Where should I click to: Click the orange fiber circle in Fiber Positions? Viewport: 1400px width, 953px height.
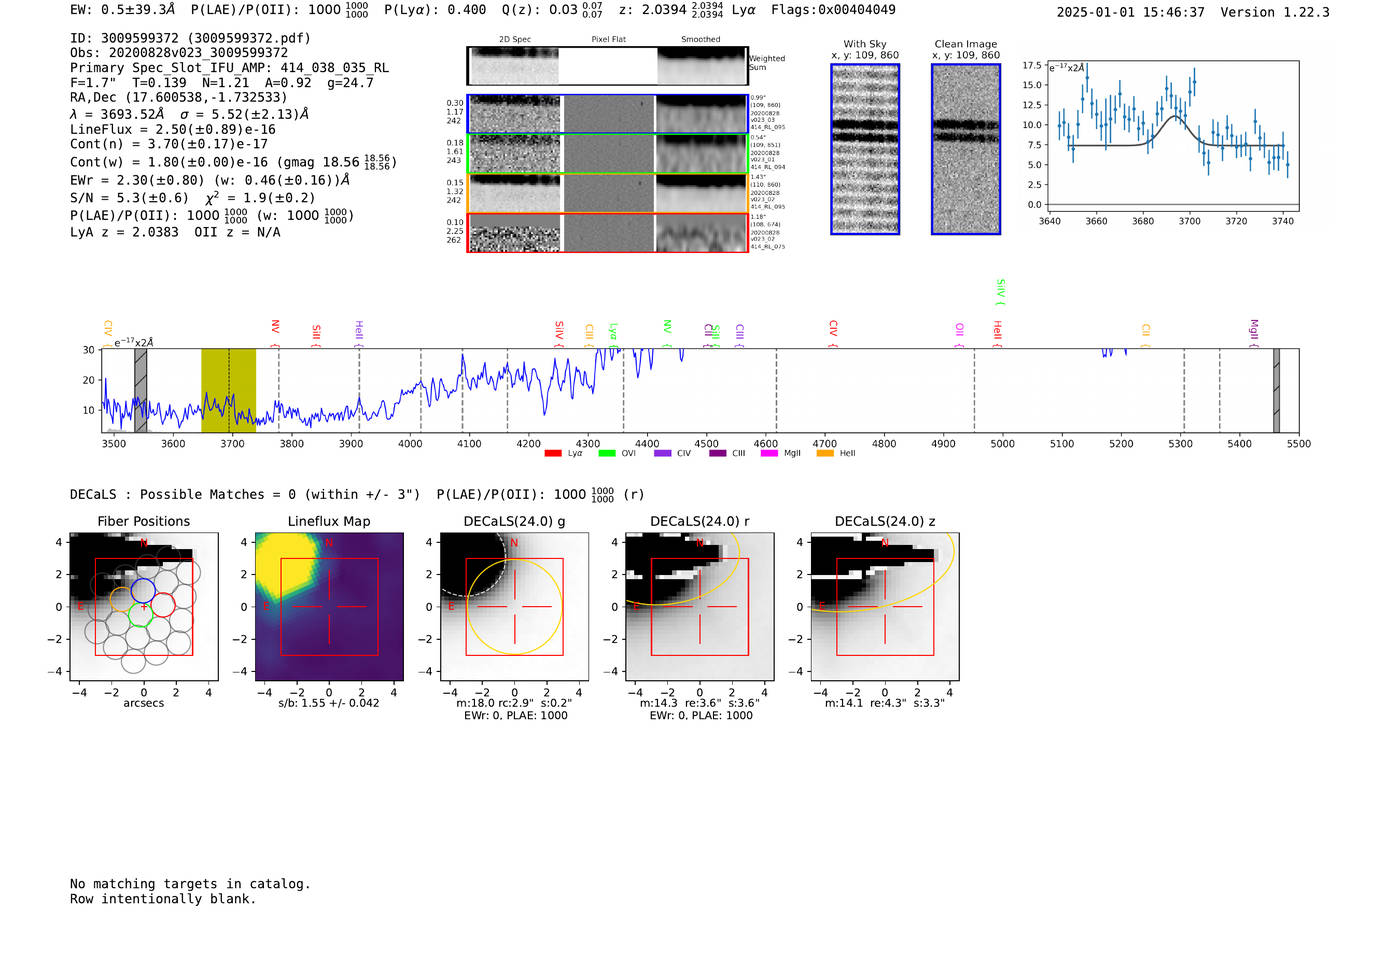121,600
